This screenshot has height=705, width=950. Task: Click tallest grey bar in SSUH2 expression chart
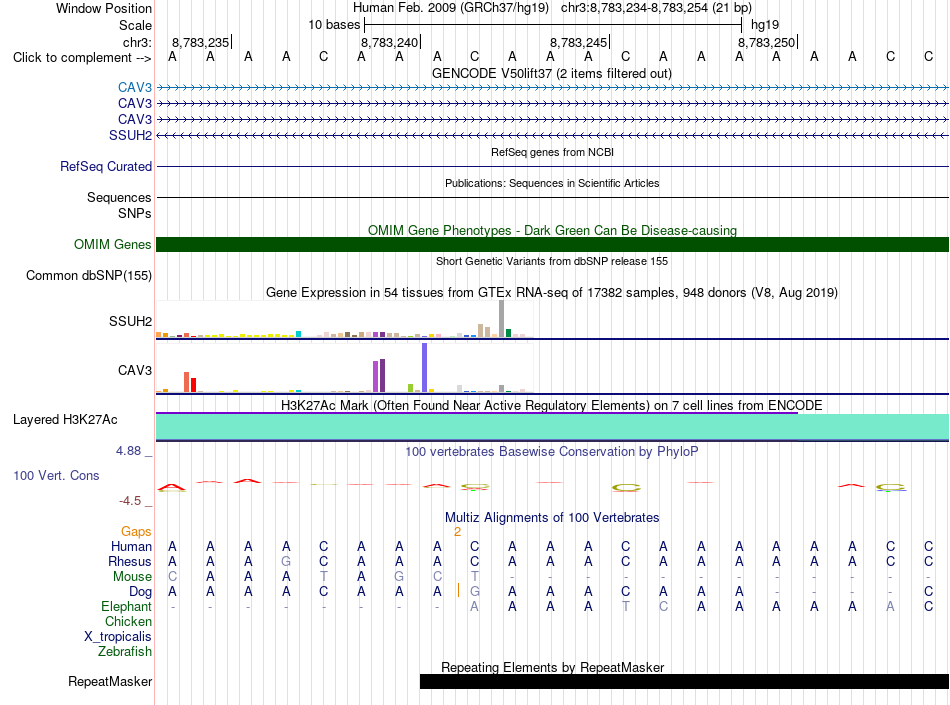[502, 319]
